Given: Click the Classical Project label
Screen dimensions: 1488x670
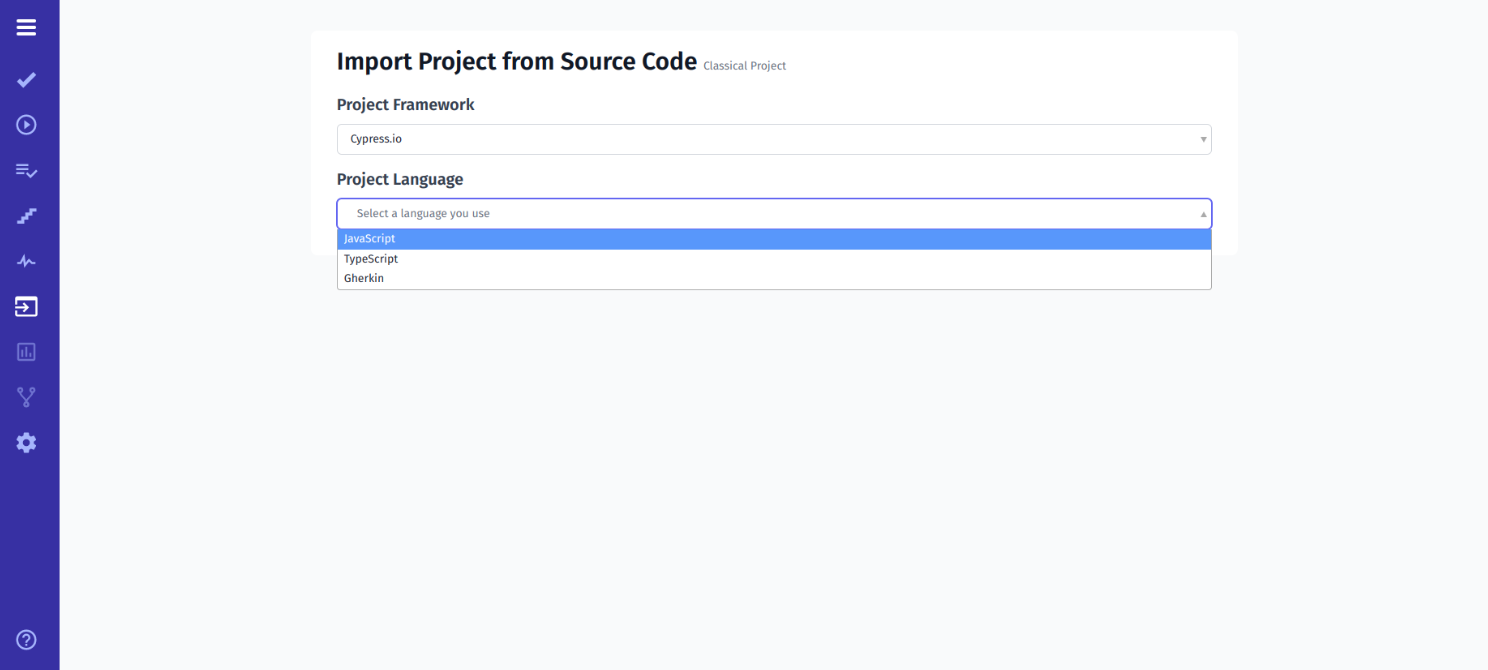Looking at the screenshot, I should pyautogui.click(x=744, y=66).
